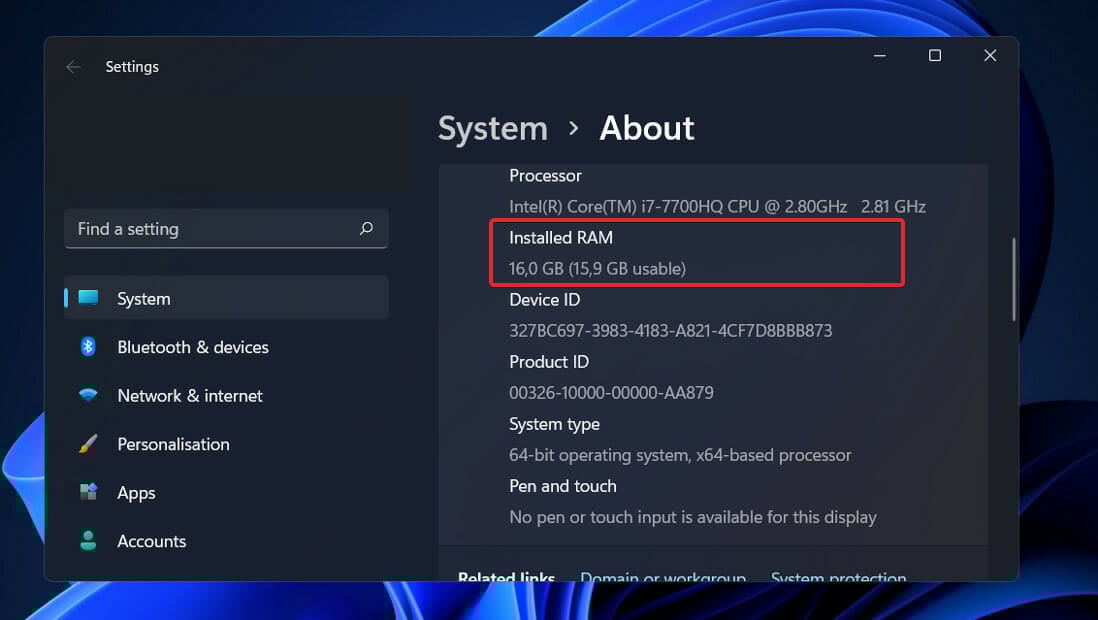Screen dimensions: 1098x620
Task: Click the Find a setting search field
Action: coord(200,229)
